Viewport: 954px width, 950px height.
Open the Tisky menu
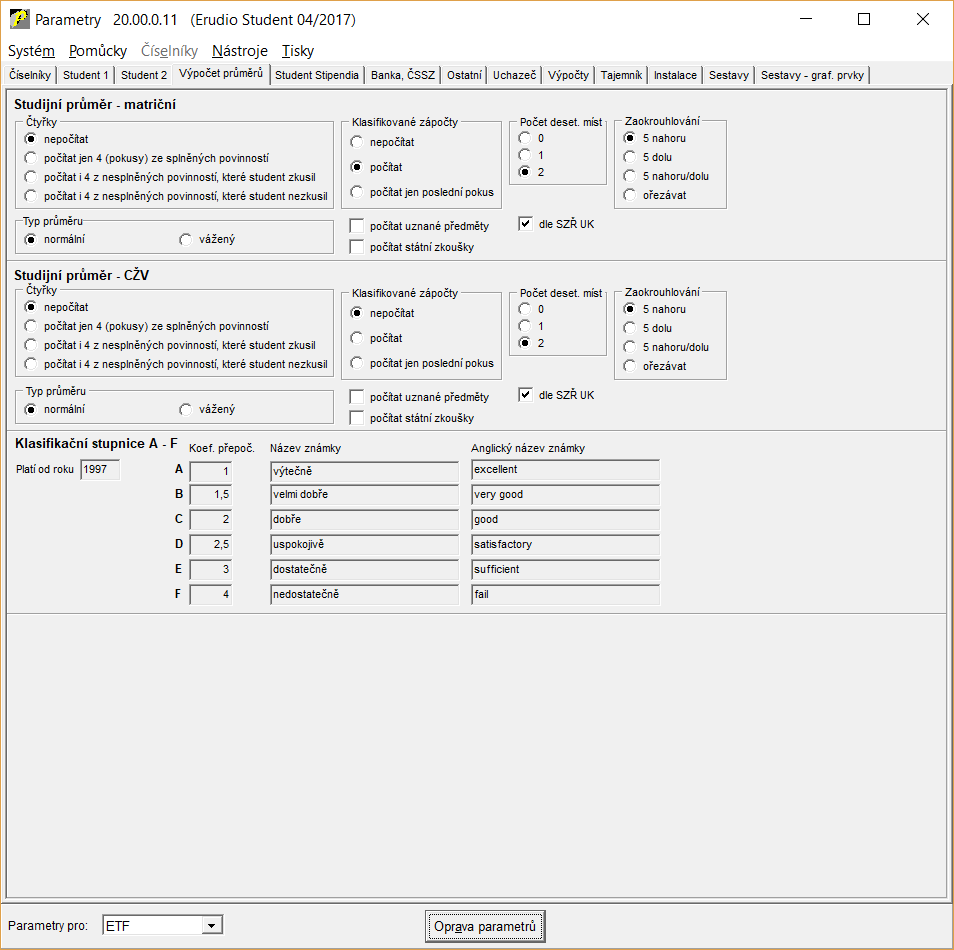click(298, 51)
